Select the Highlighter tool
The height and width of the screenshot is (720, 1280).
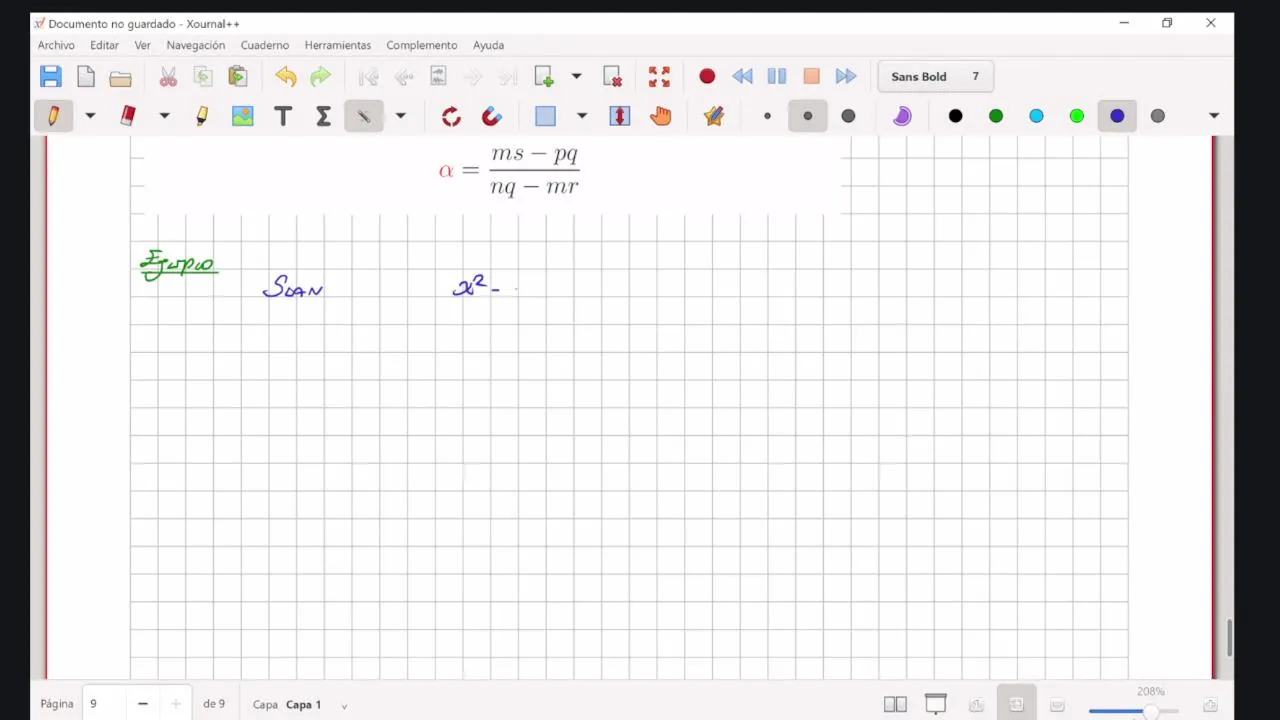202,116
